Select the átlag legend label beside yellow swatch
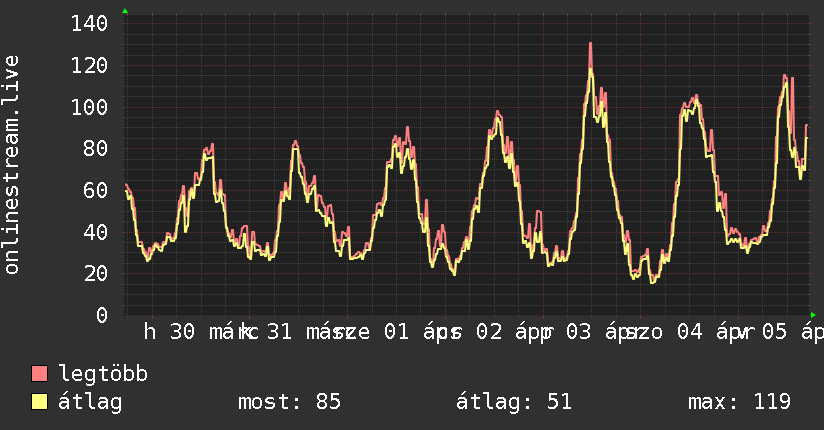The image size is (824, 430). pyautogui.click(x=90, y=402)
